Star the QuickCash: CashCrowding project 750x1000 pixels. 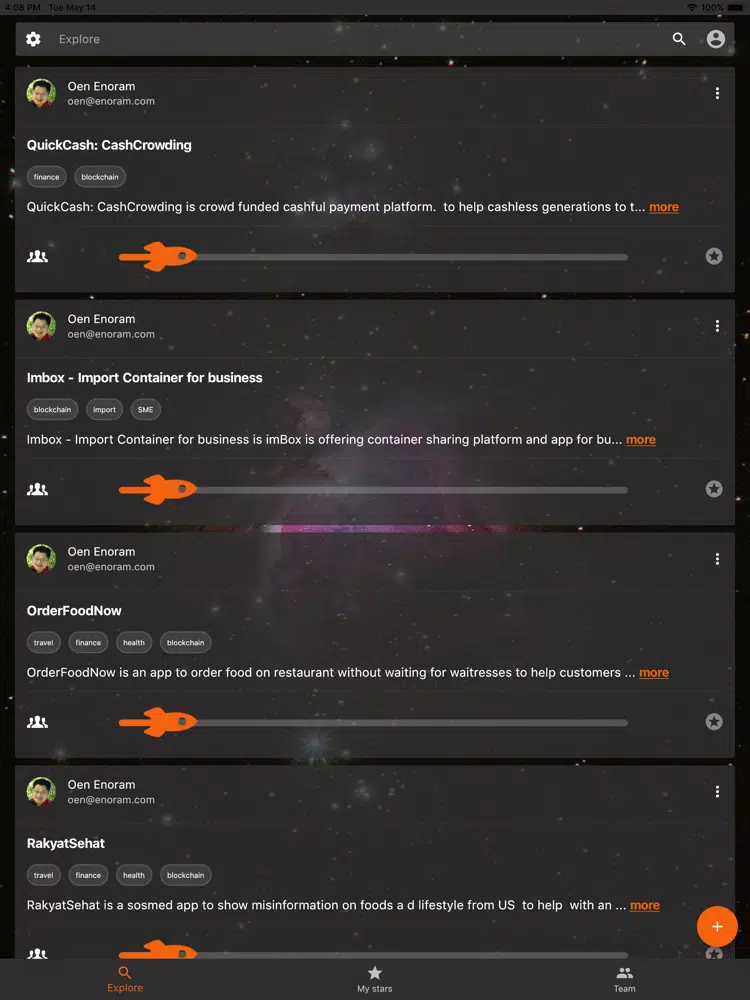point(714,256)
